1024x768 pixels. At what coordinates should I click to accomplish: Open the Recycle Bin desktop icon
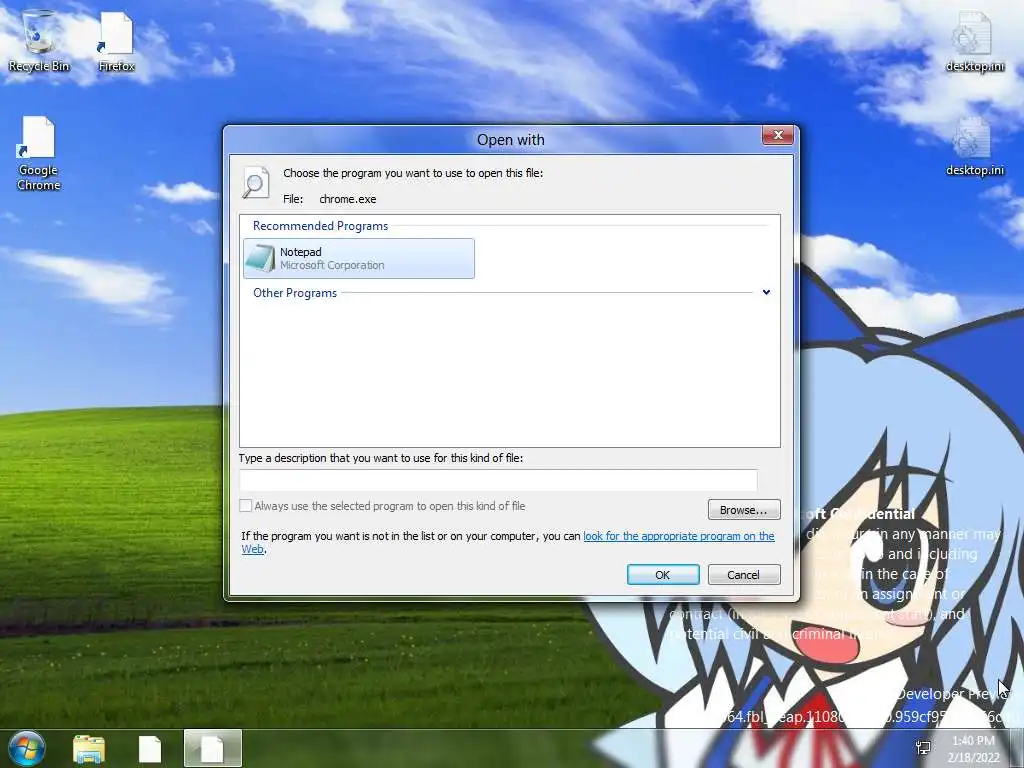click(x=39, y=40)
